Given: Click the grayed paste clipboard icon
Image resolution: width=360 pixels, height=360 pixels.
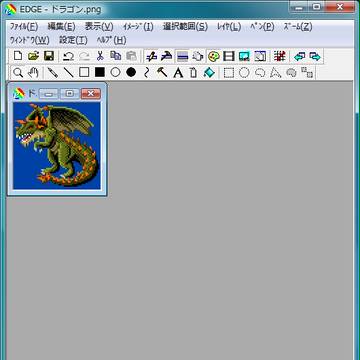Looking at the screenshot, I should [x=131, y=56].
